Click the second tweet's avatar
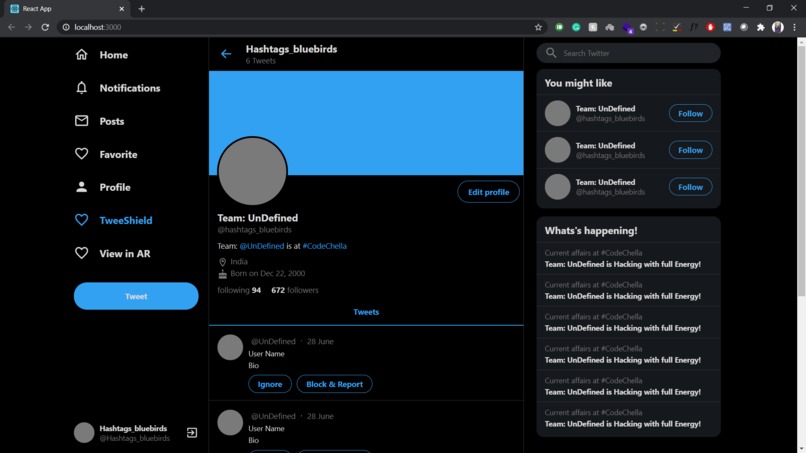Image resolution: width=806 pixels, height=453 pixels. pyautogui.click(x=230, y=422)
